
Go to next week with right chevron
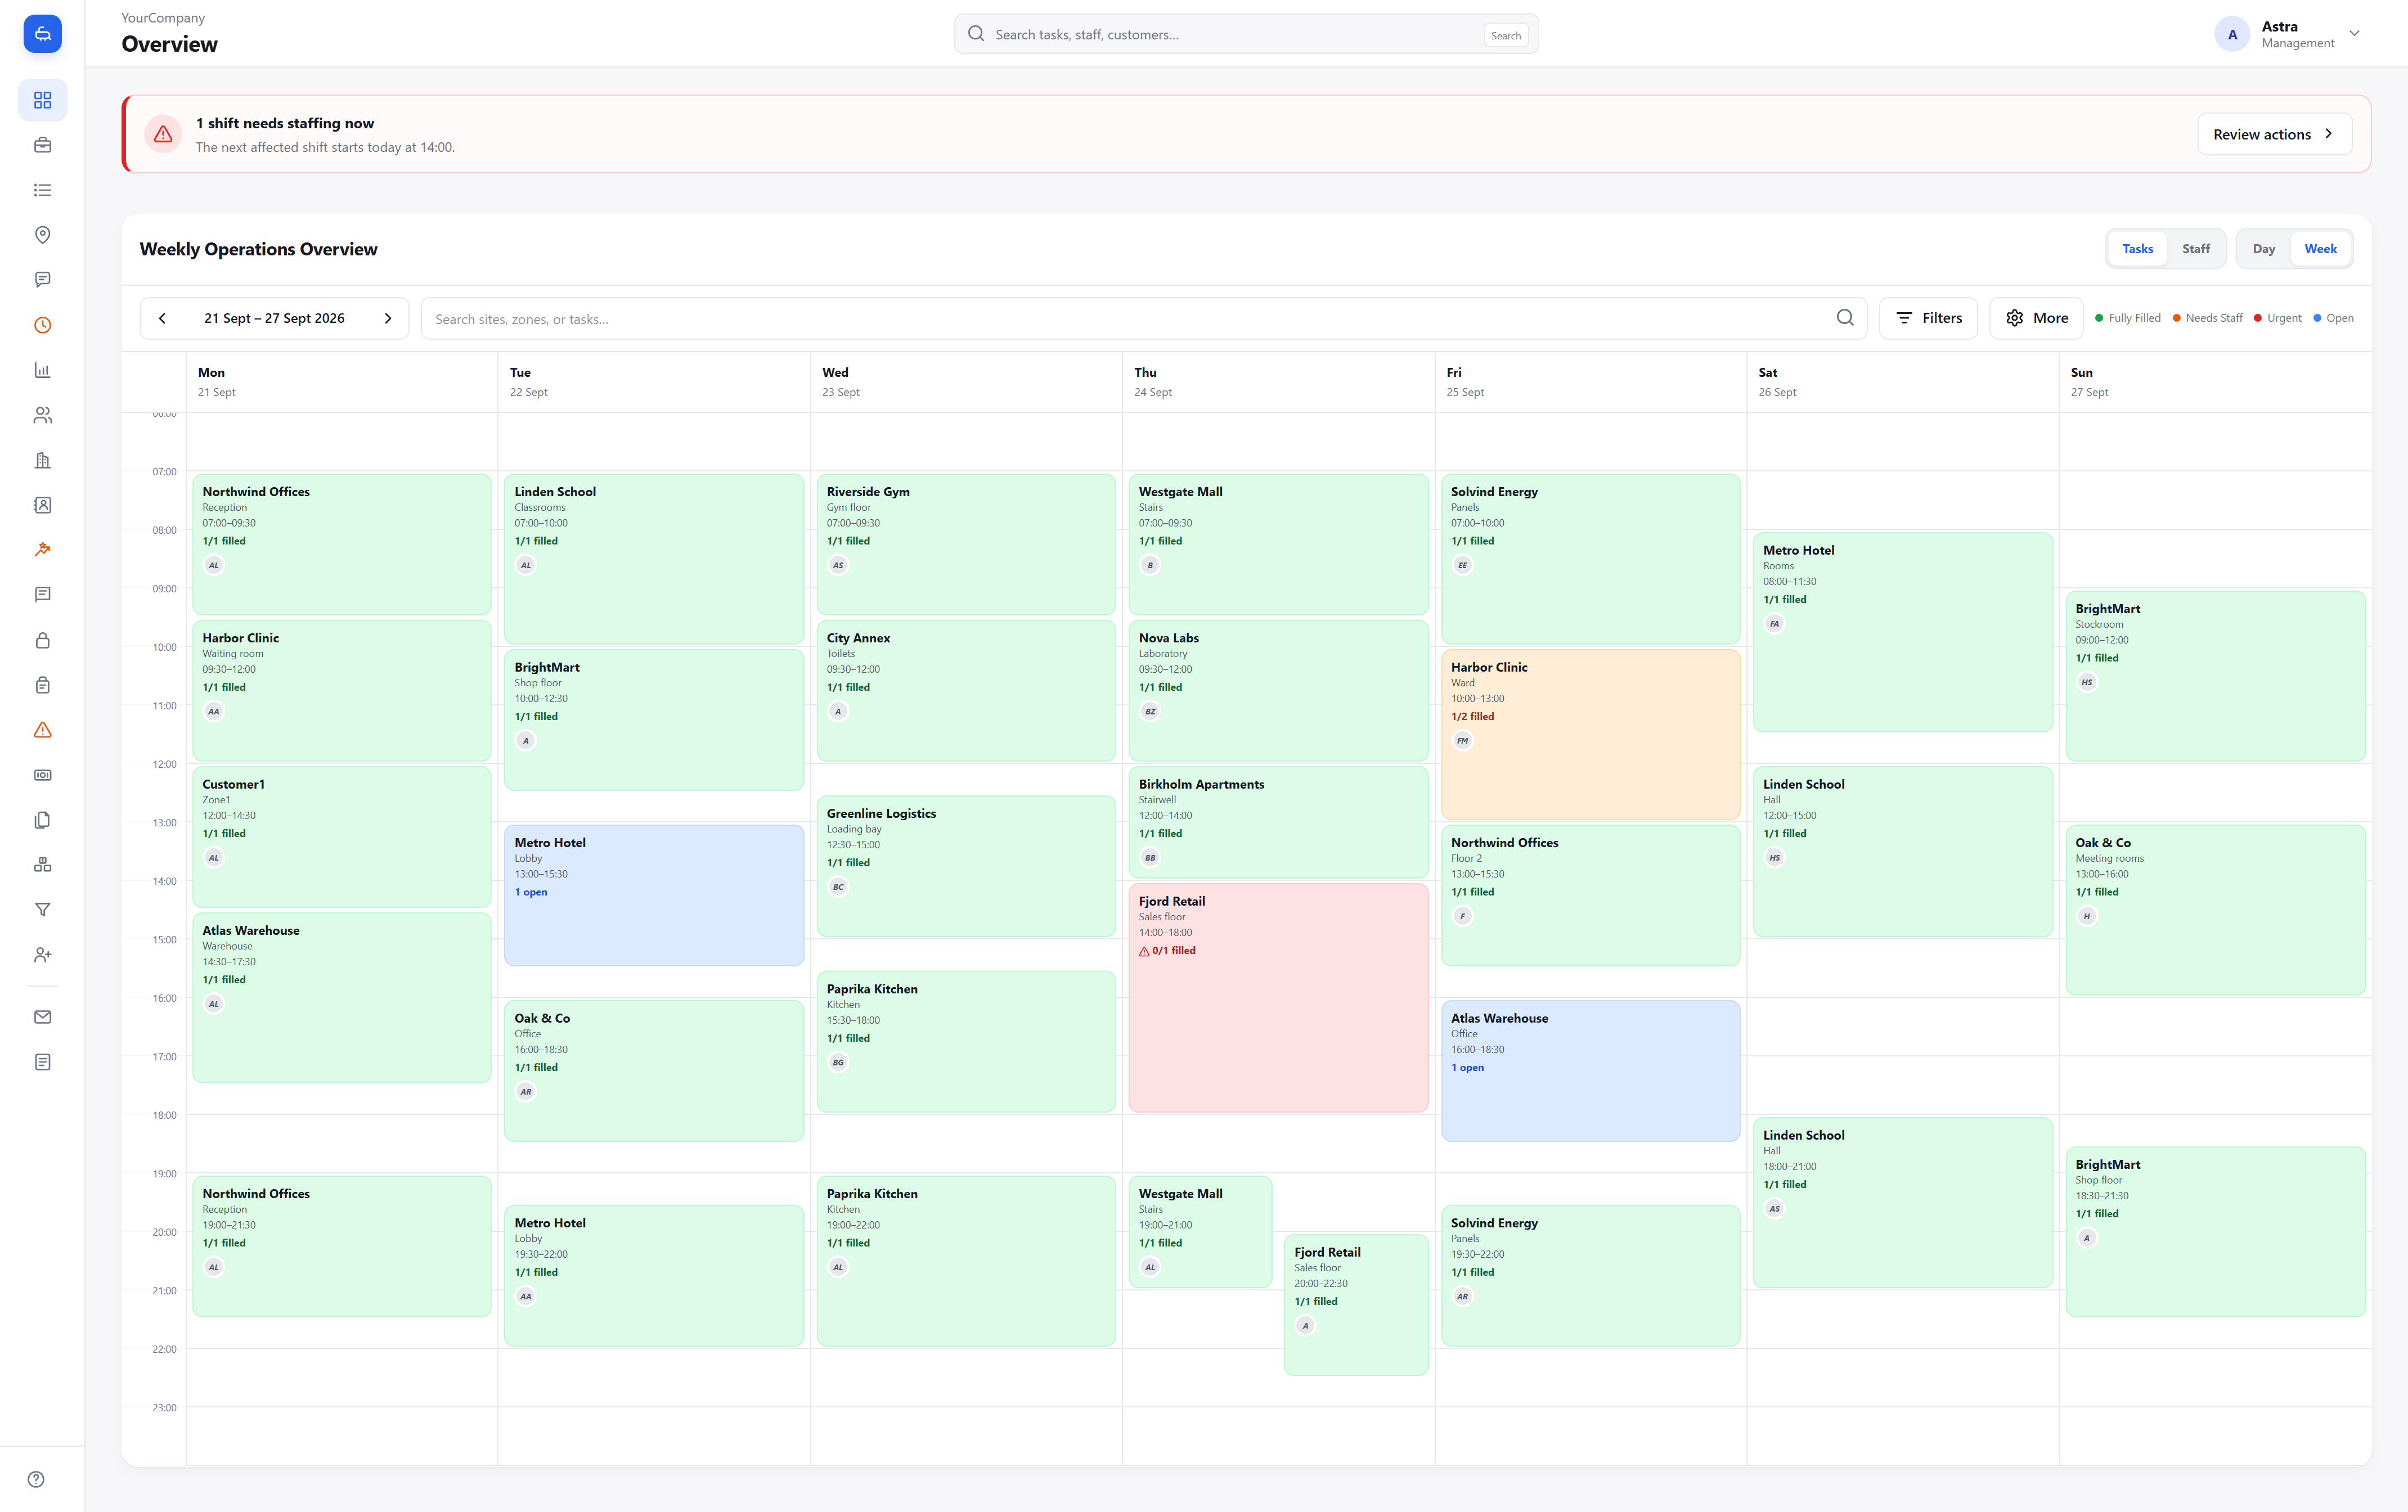pyautogui.click(x=388, y=318)
